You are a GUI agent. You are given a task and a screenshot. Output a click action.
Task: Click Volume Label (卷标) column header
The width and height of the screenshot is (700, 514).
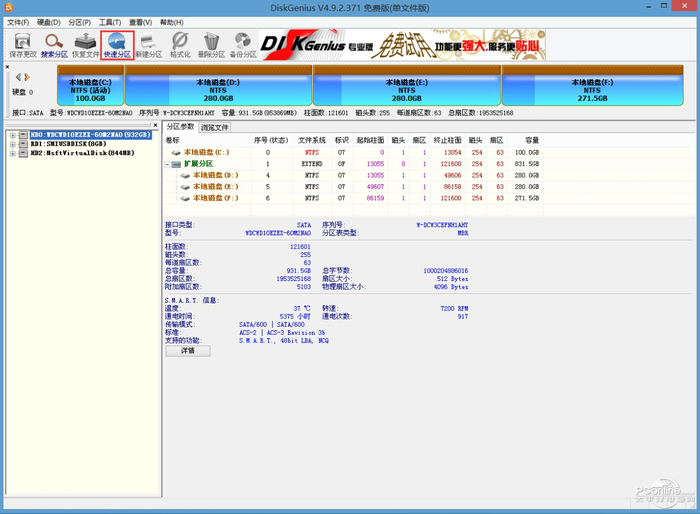tap(207, 140)
